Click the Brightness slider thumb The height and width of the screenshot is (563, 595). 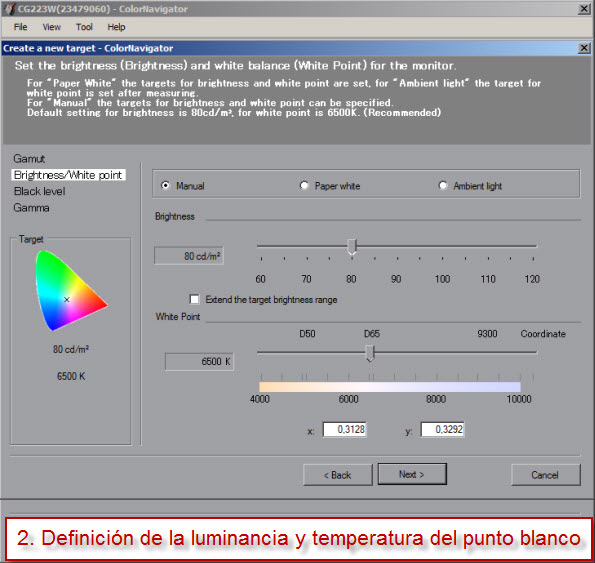[x=352, y=247]
